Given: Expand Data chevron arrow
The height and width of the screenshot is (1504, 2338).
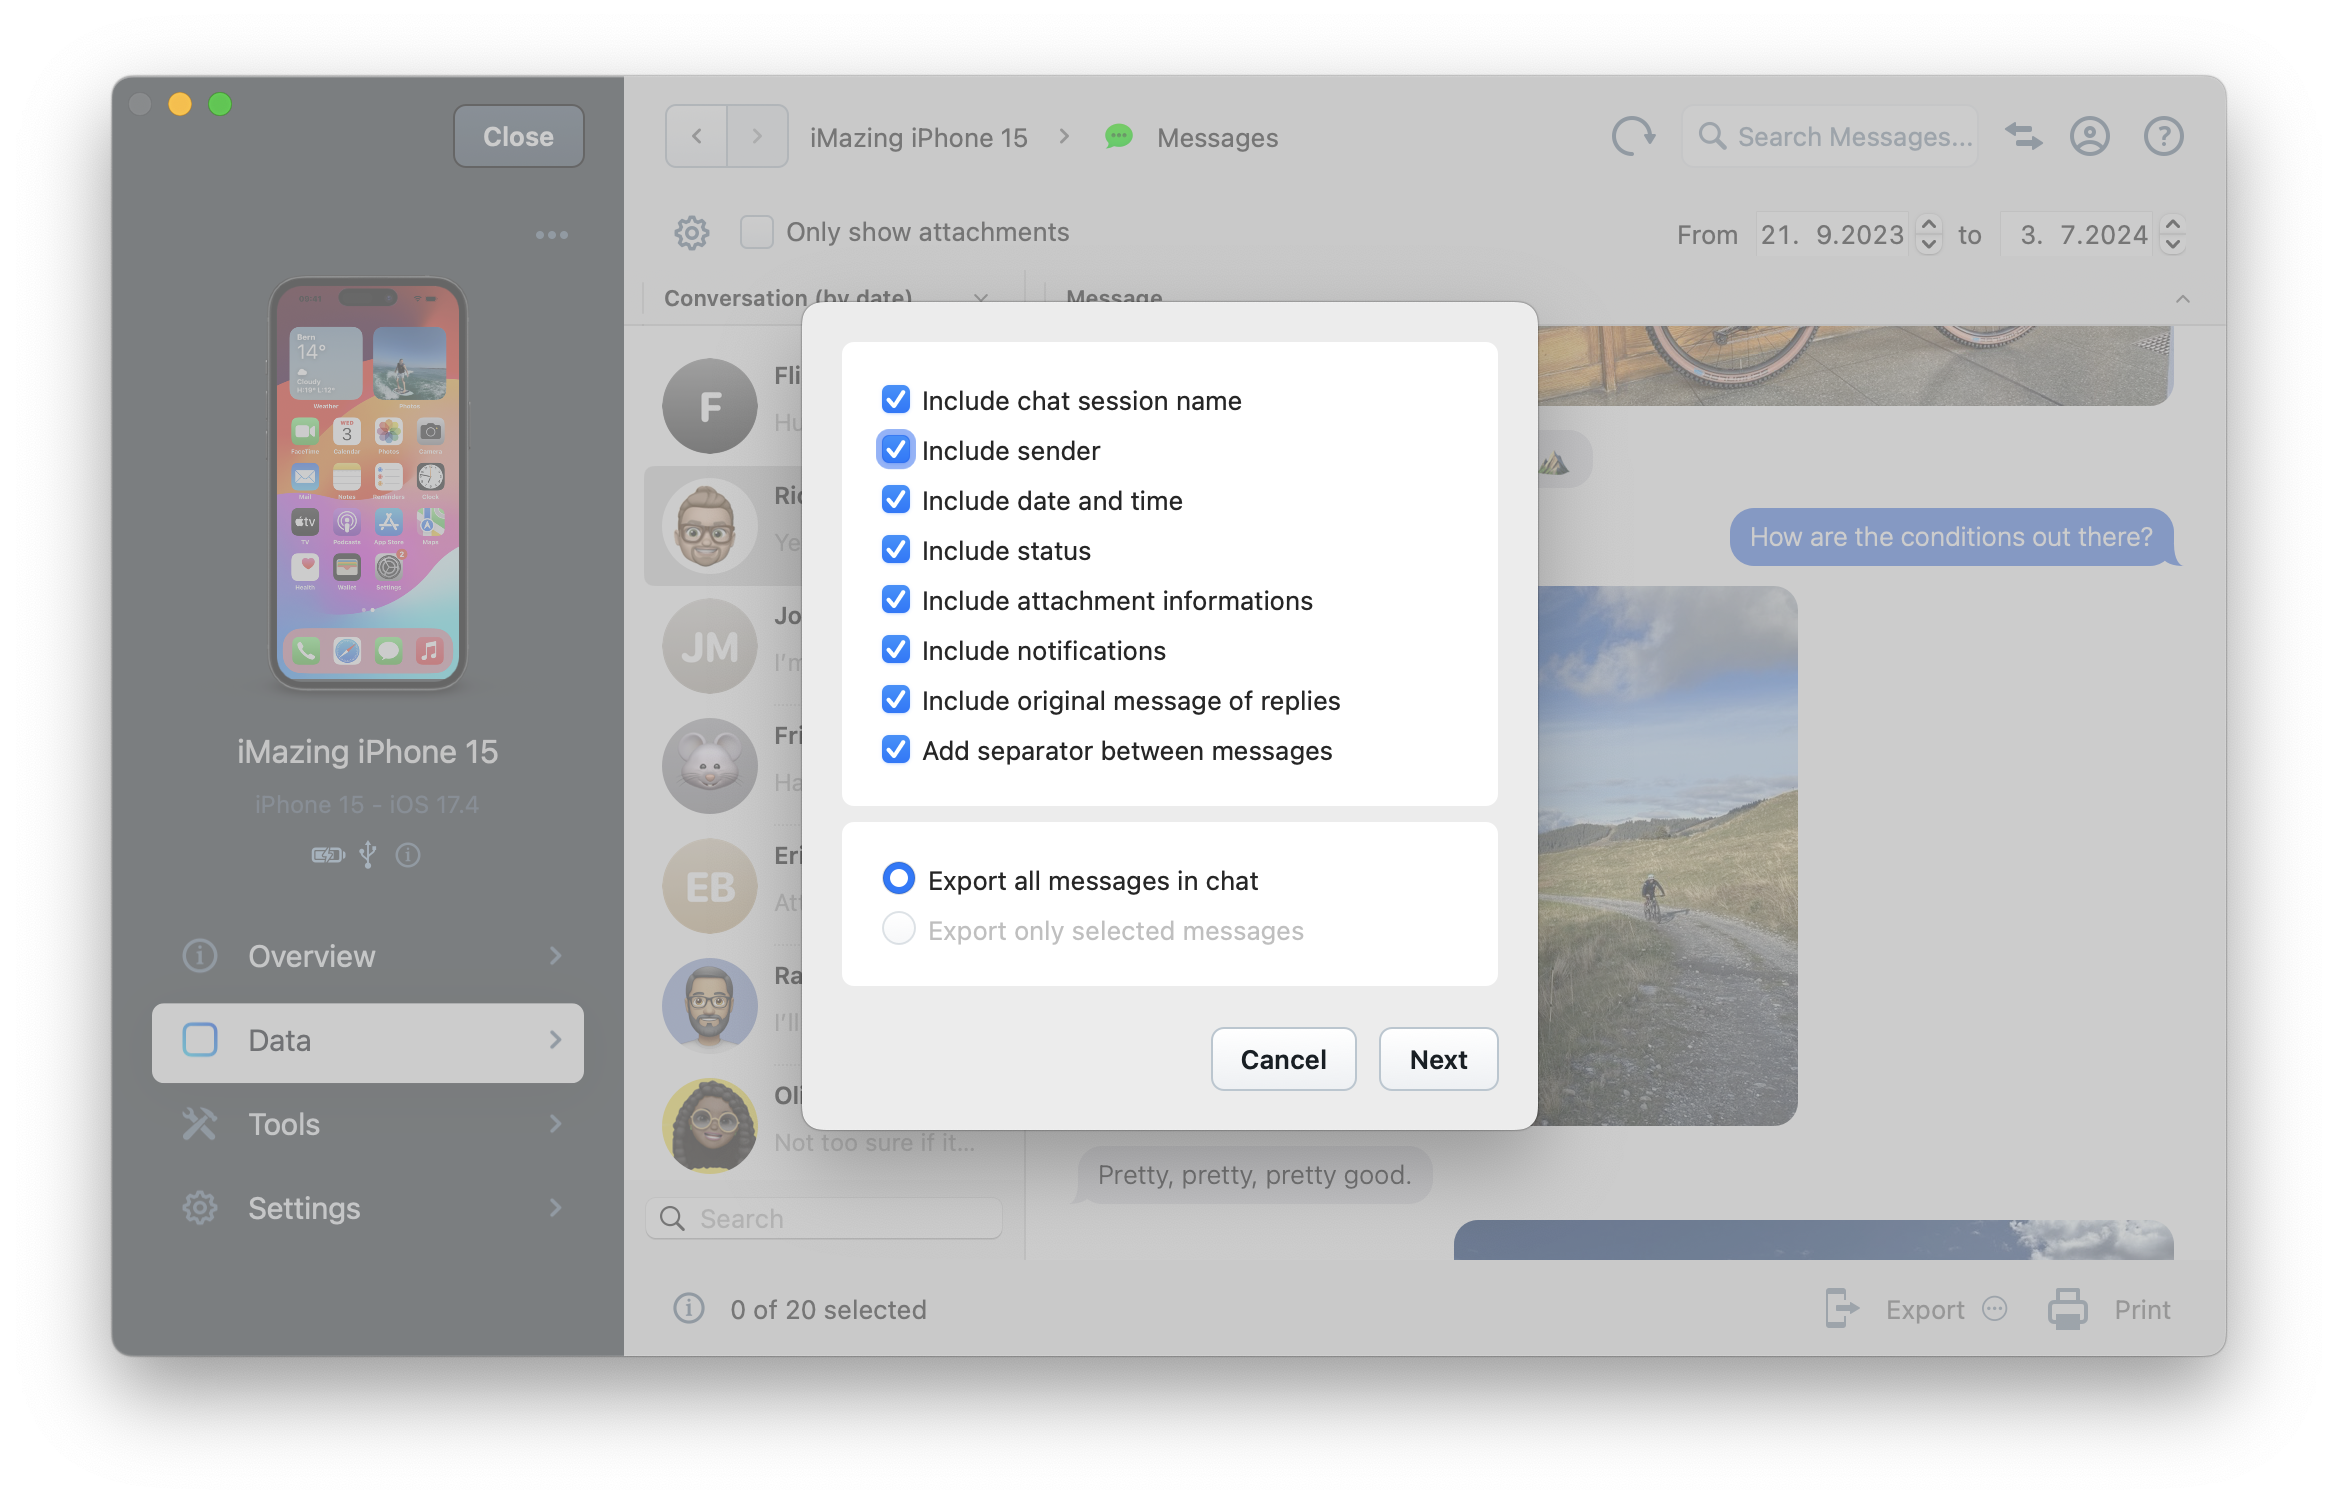Looking at the screenshot, I should pos(556,1041).
